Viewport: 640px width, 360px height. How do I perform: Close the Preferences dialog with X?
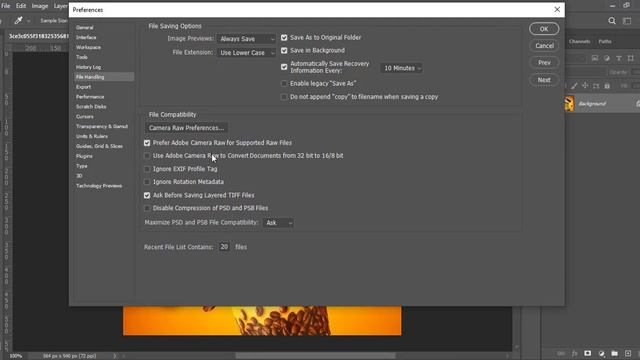(557, 9)
